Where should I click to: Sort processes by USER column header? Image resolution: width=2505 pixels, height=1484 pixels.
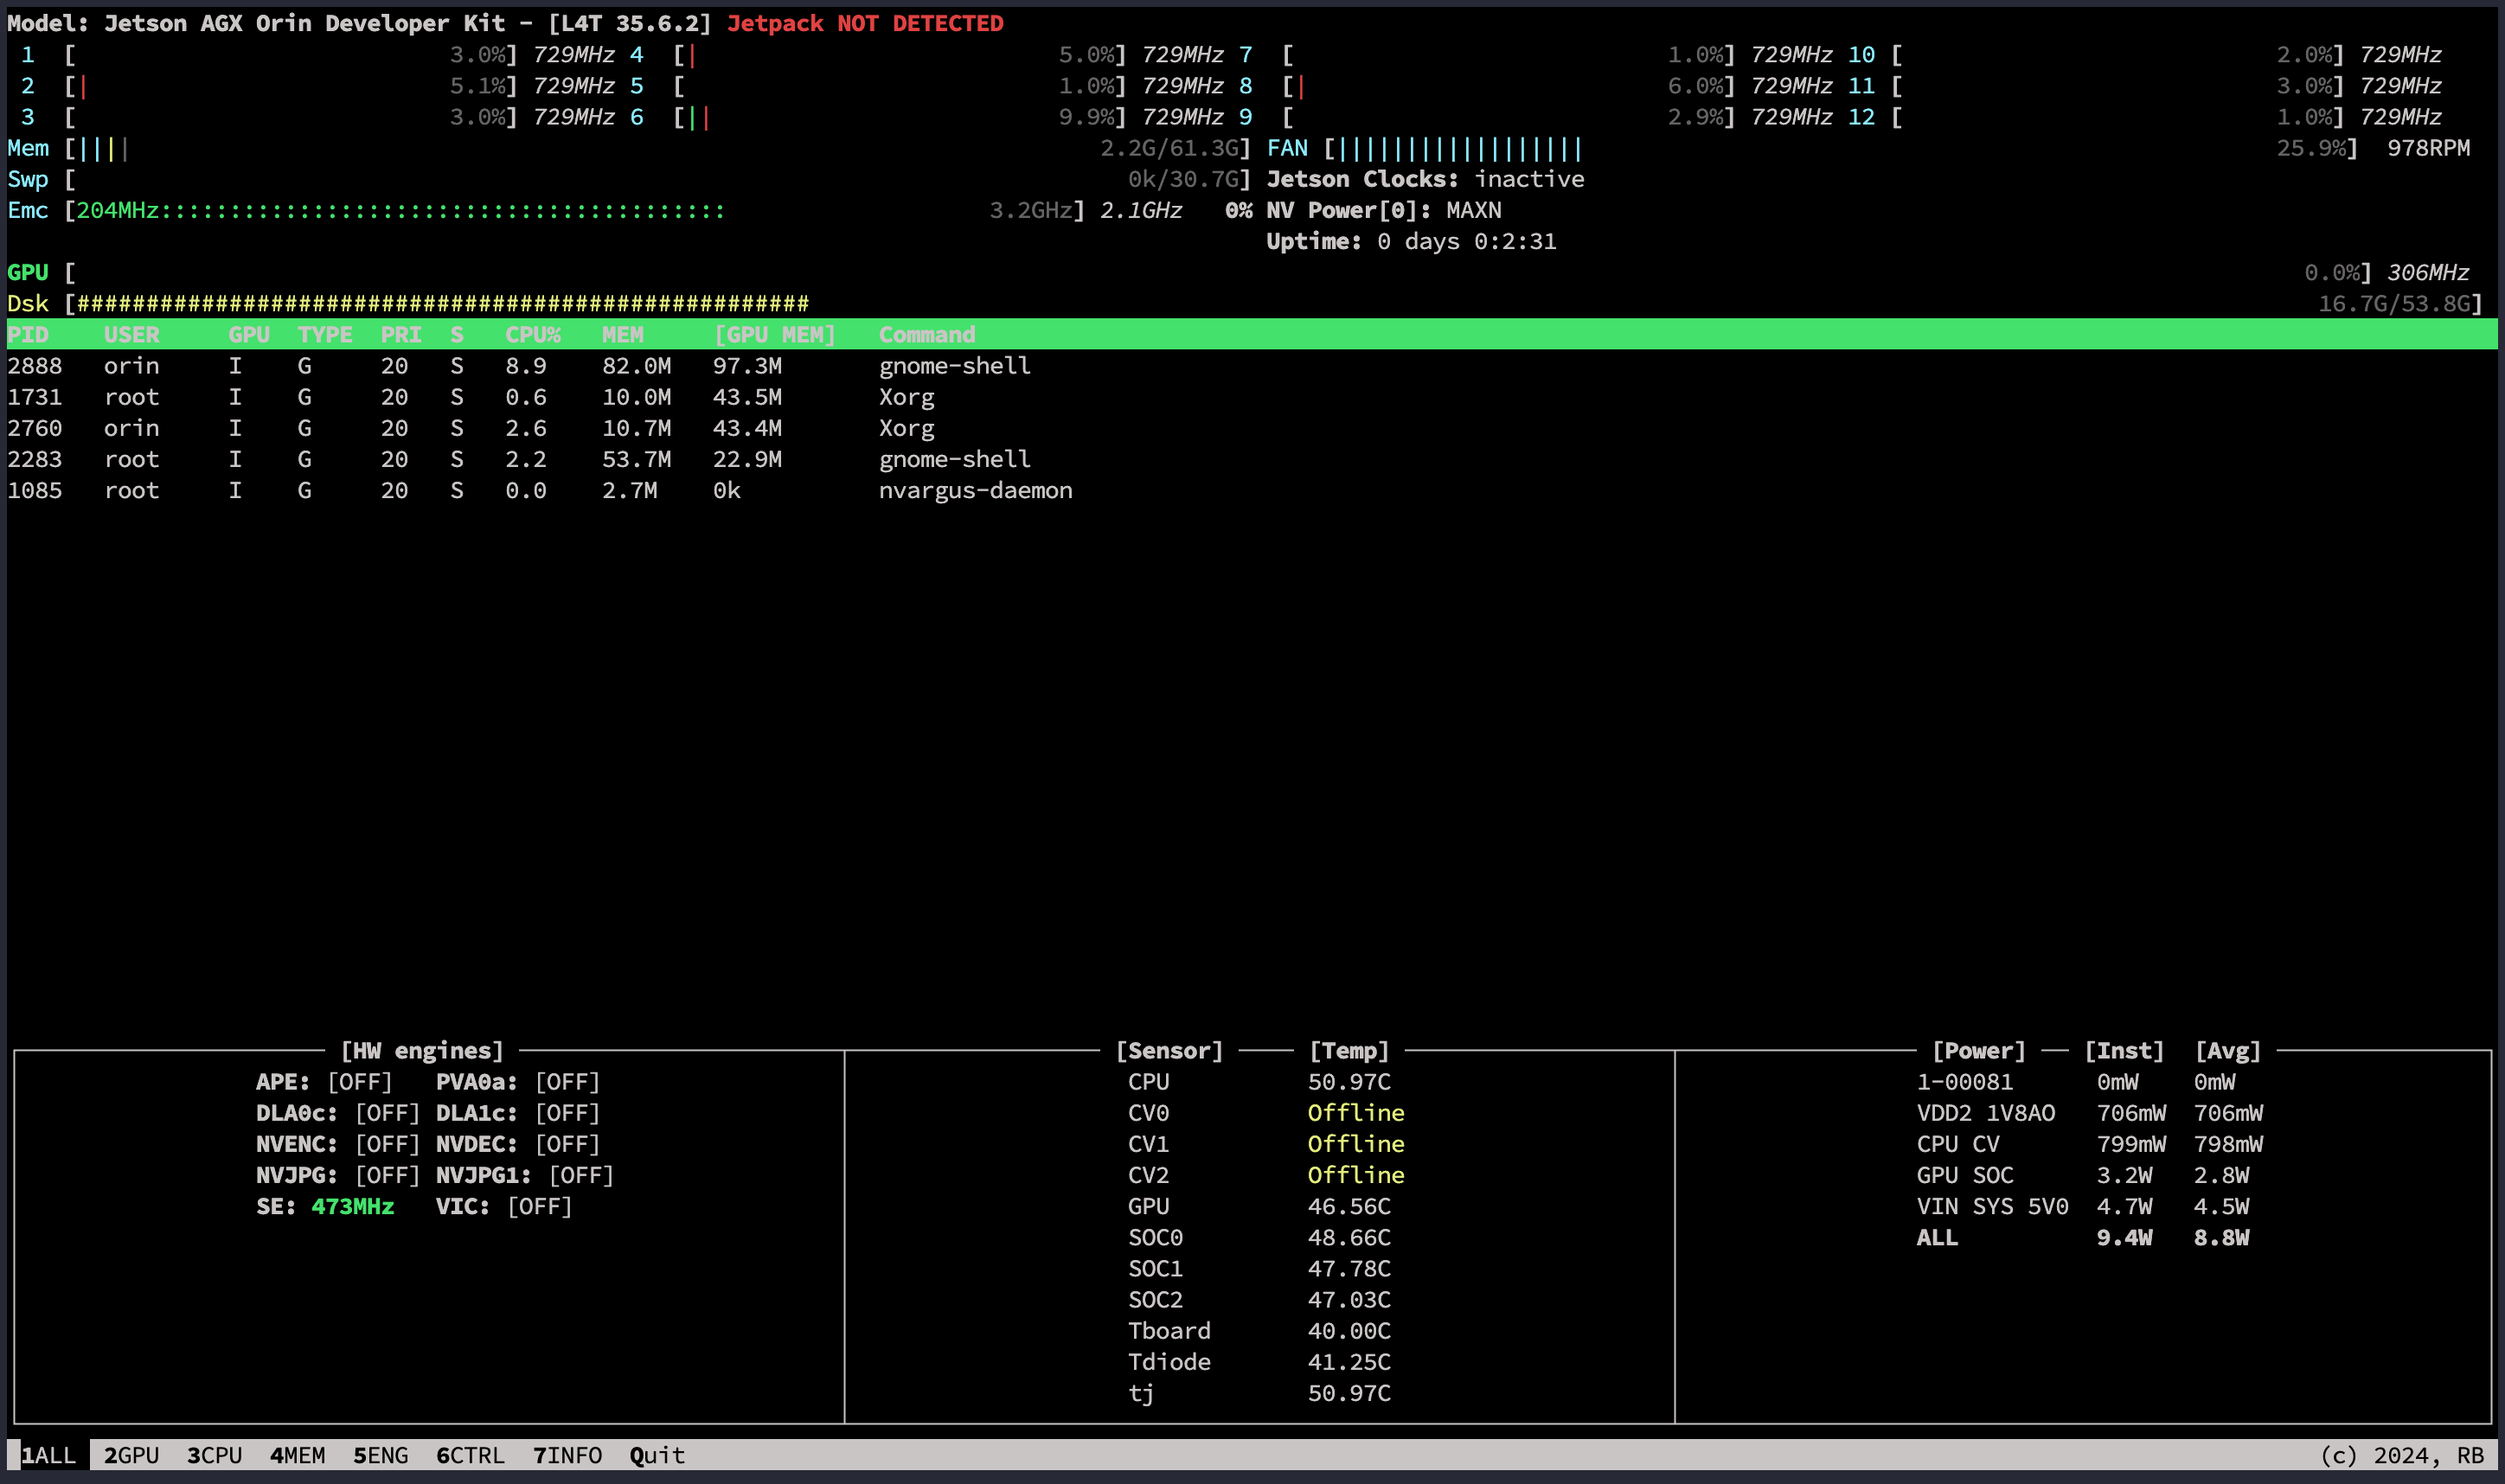pos(131,334)
